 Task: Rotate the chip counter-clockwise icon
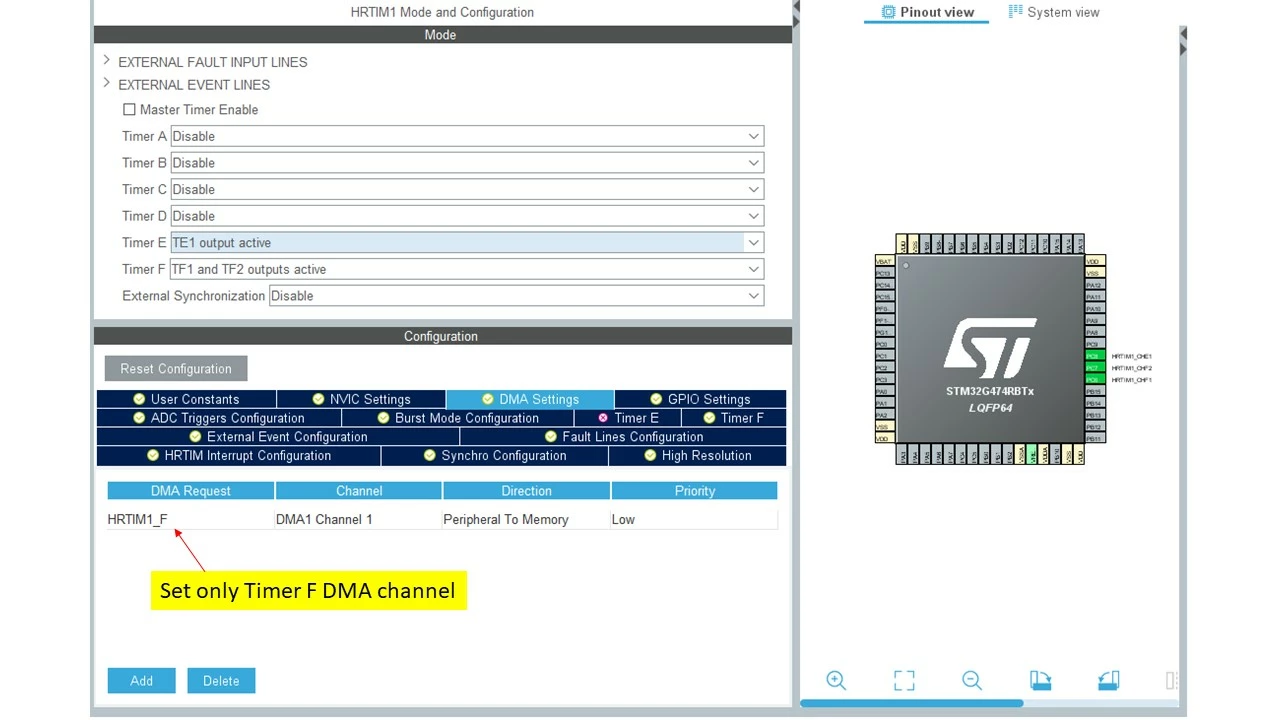pyautogui.click(x=1108, y=680)
